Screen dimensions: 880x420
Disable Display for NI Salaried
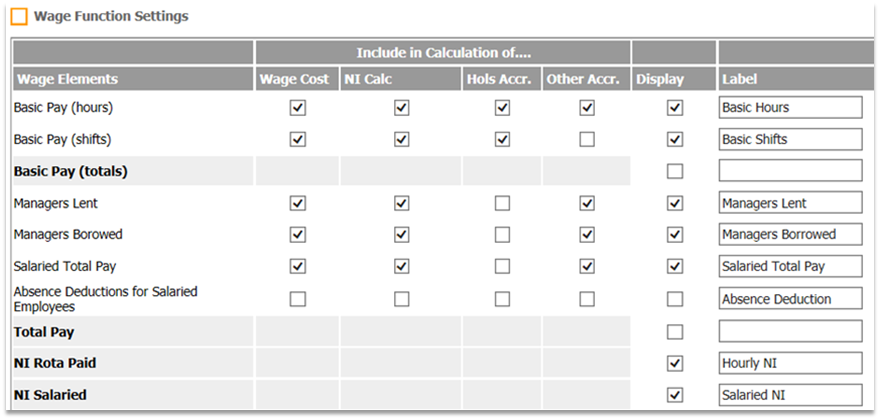point(675,395)
